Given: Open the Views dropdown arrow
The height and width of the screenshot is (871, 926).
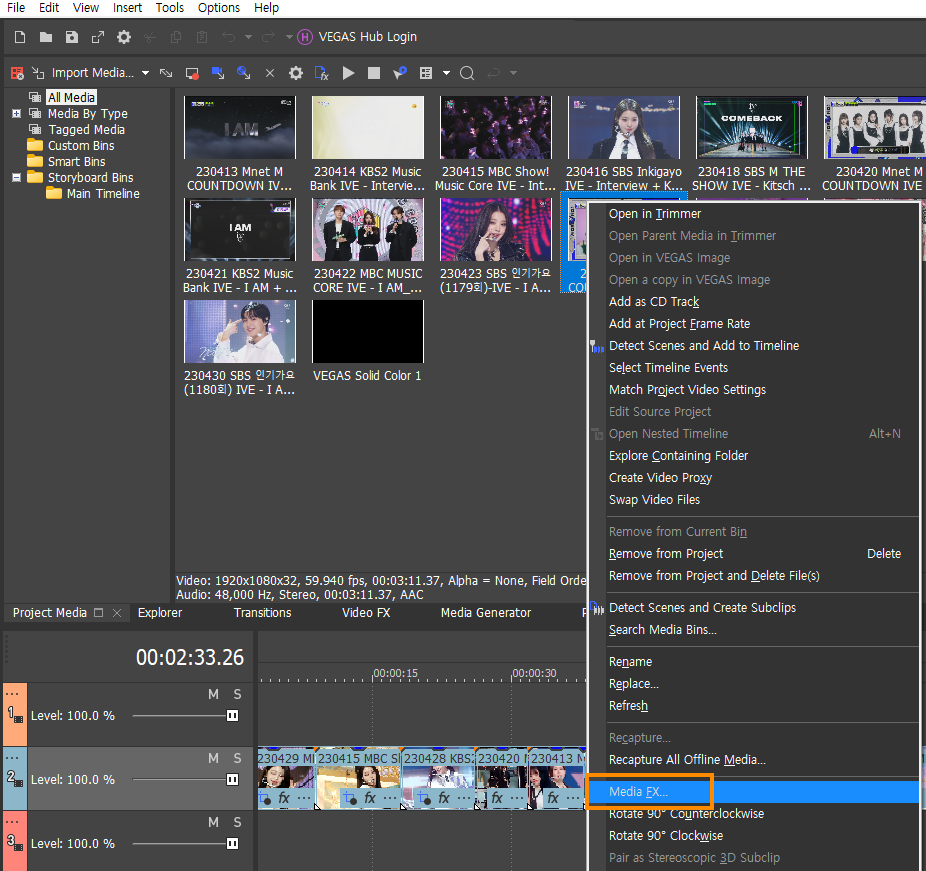Looking at the screenshot, I should [x=446, y=73].
